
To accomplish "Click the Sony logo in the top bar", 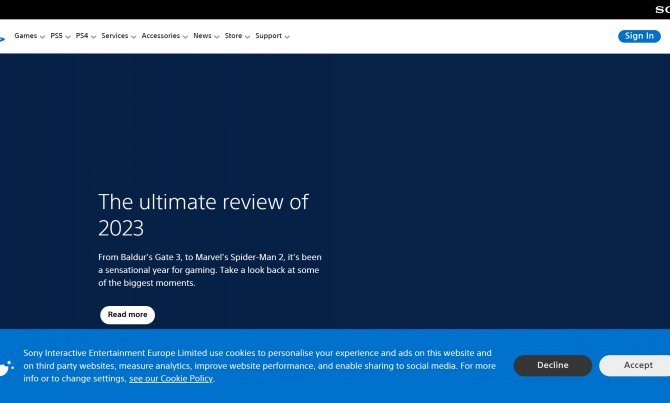I will pyautogui.click(x=662, y=9).
